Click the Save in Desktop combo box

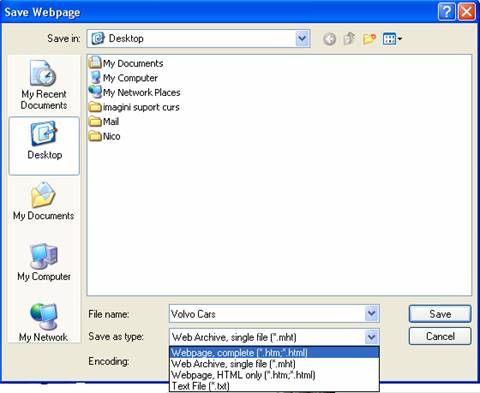(199, 39)
